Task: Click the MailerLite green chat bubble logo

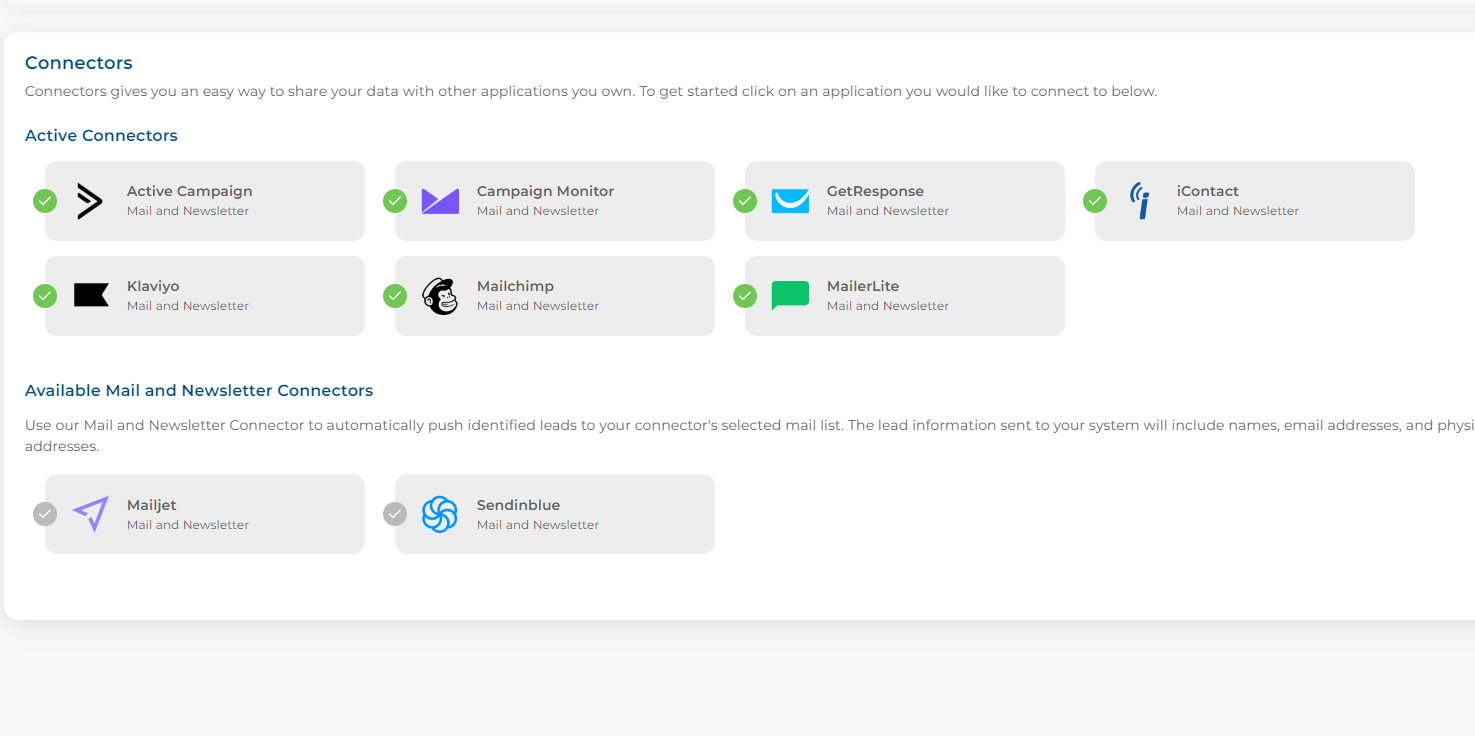Action: [x=790, y=296]
